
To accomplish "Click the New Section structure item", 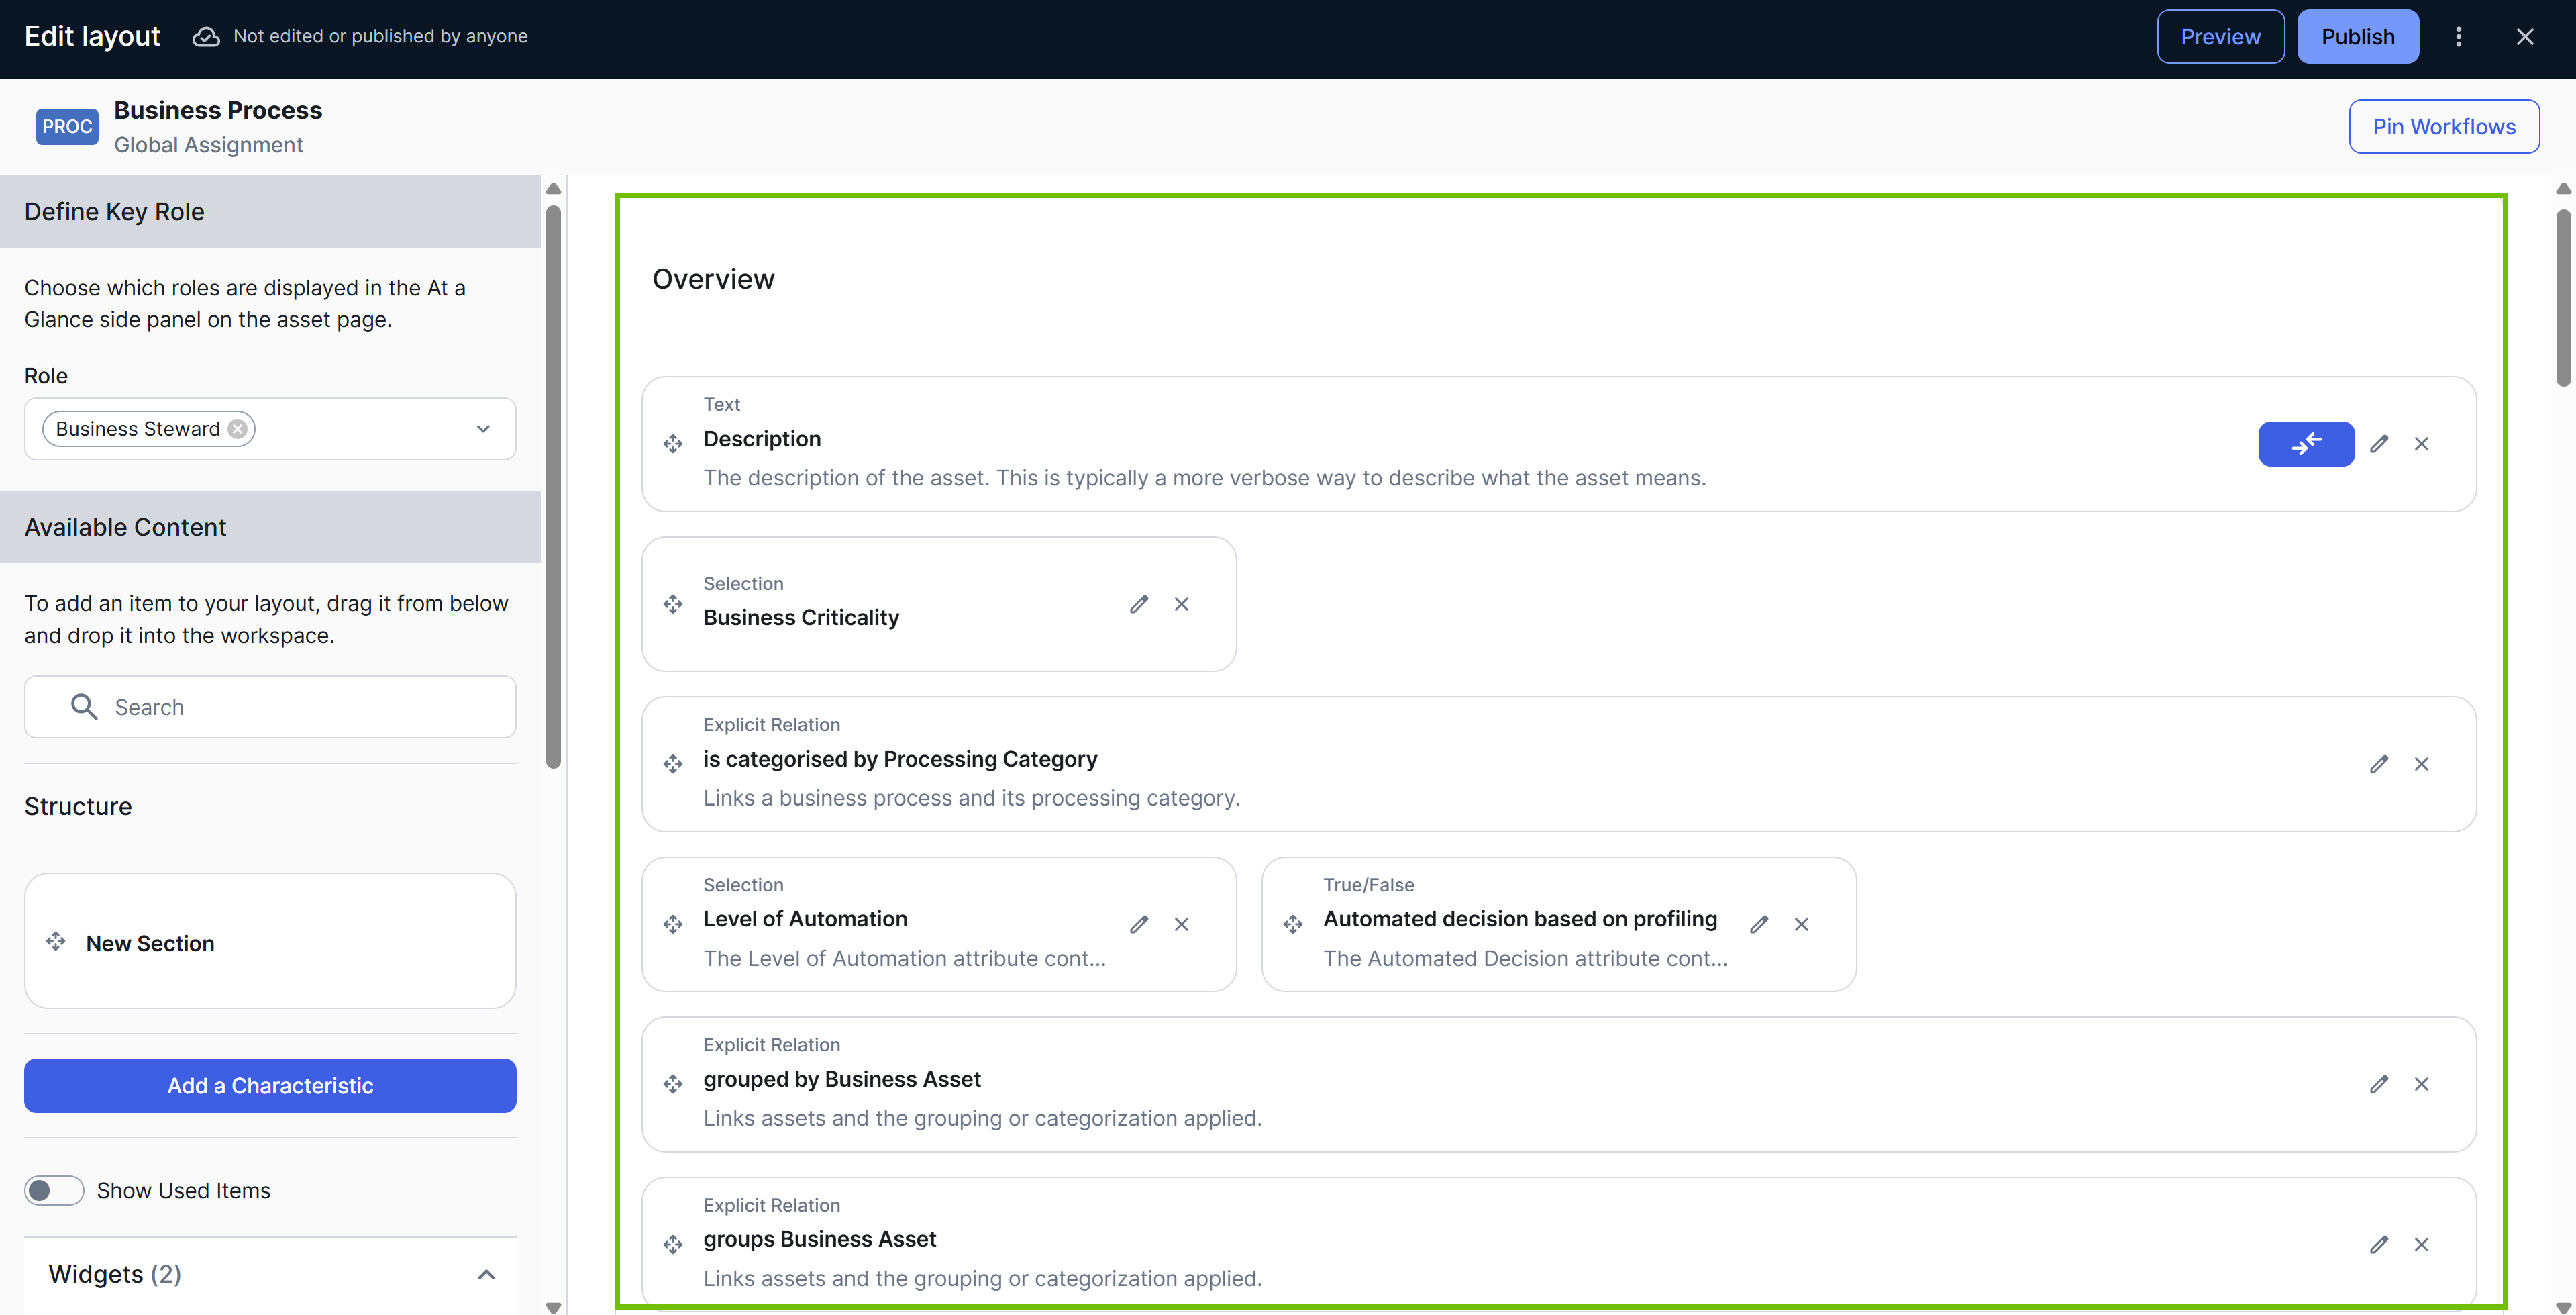I will [x=150, y=943].
